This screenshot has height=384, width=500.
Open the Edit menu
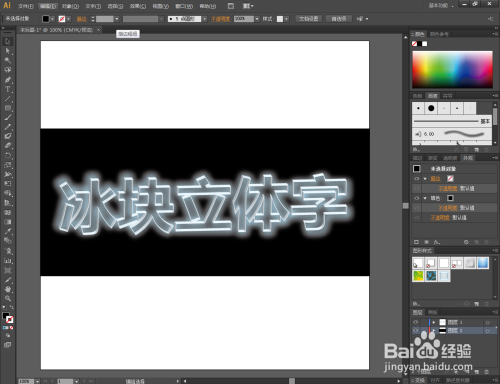tap(48, 6)
